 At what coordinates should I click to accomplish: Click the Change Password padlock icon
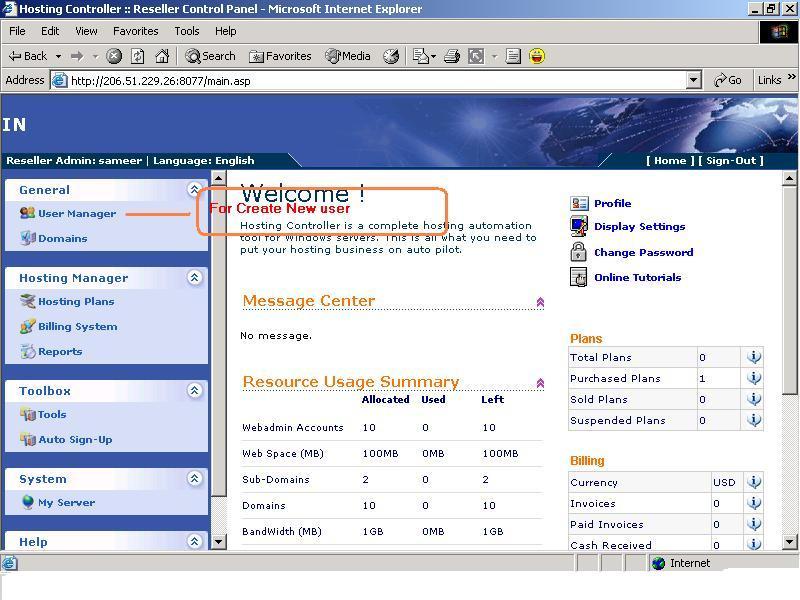point(579,252)
